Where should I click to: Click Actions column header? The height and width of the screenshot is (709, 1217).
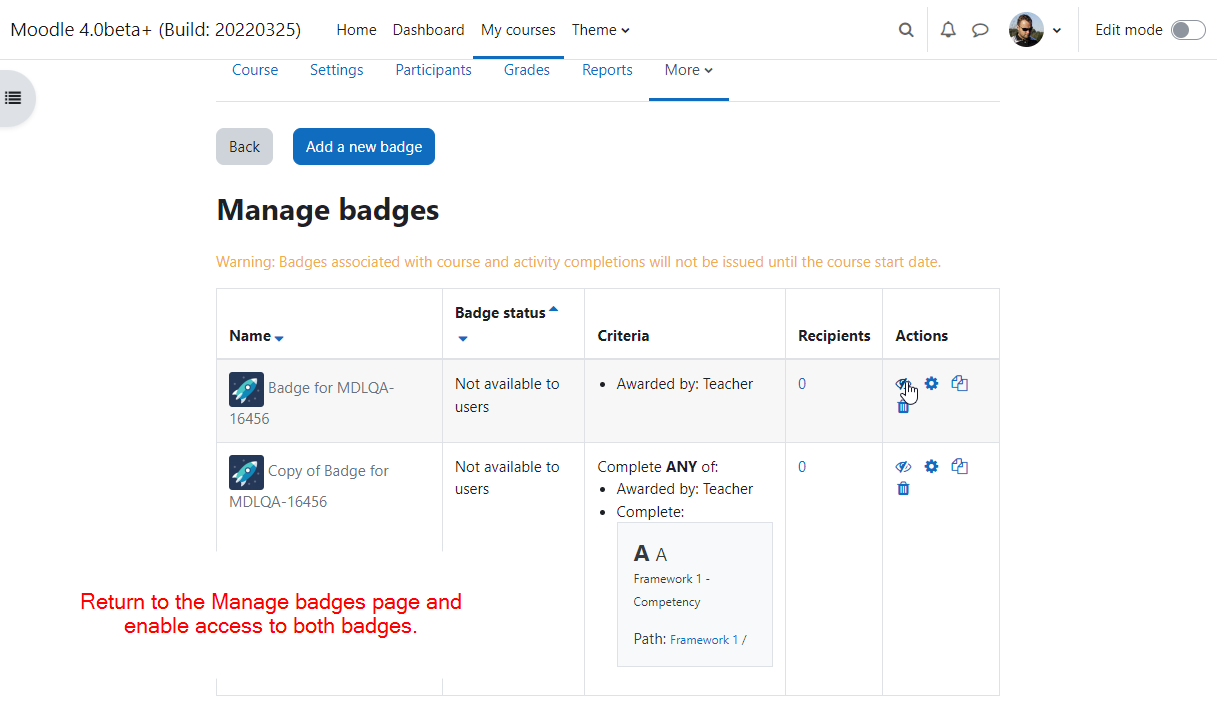(922, 336)
